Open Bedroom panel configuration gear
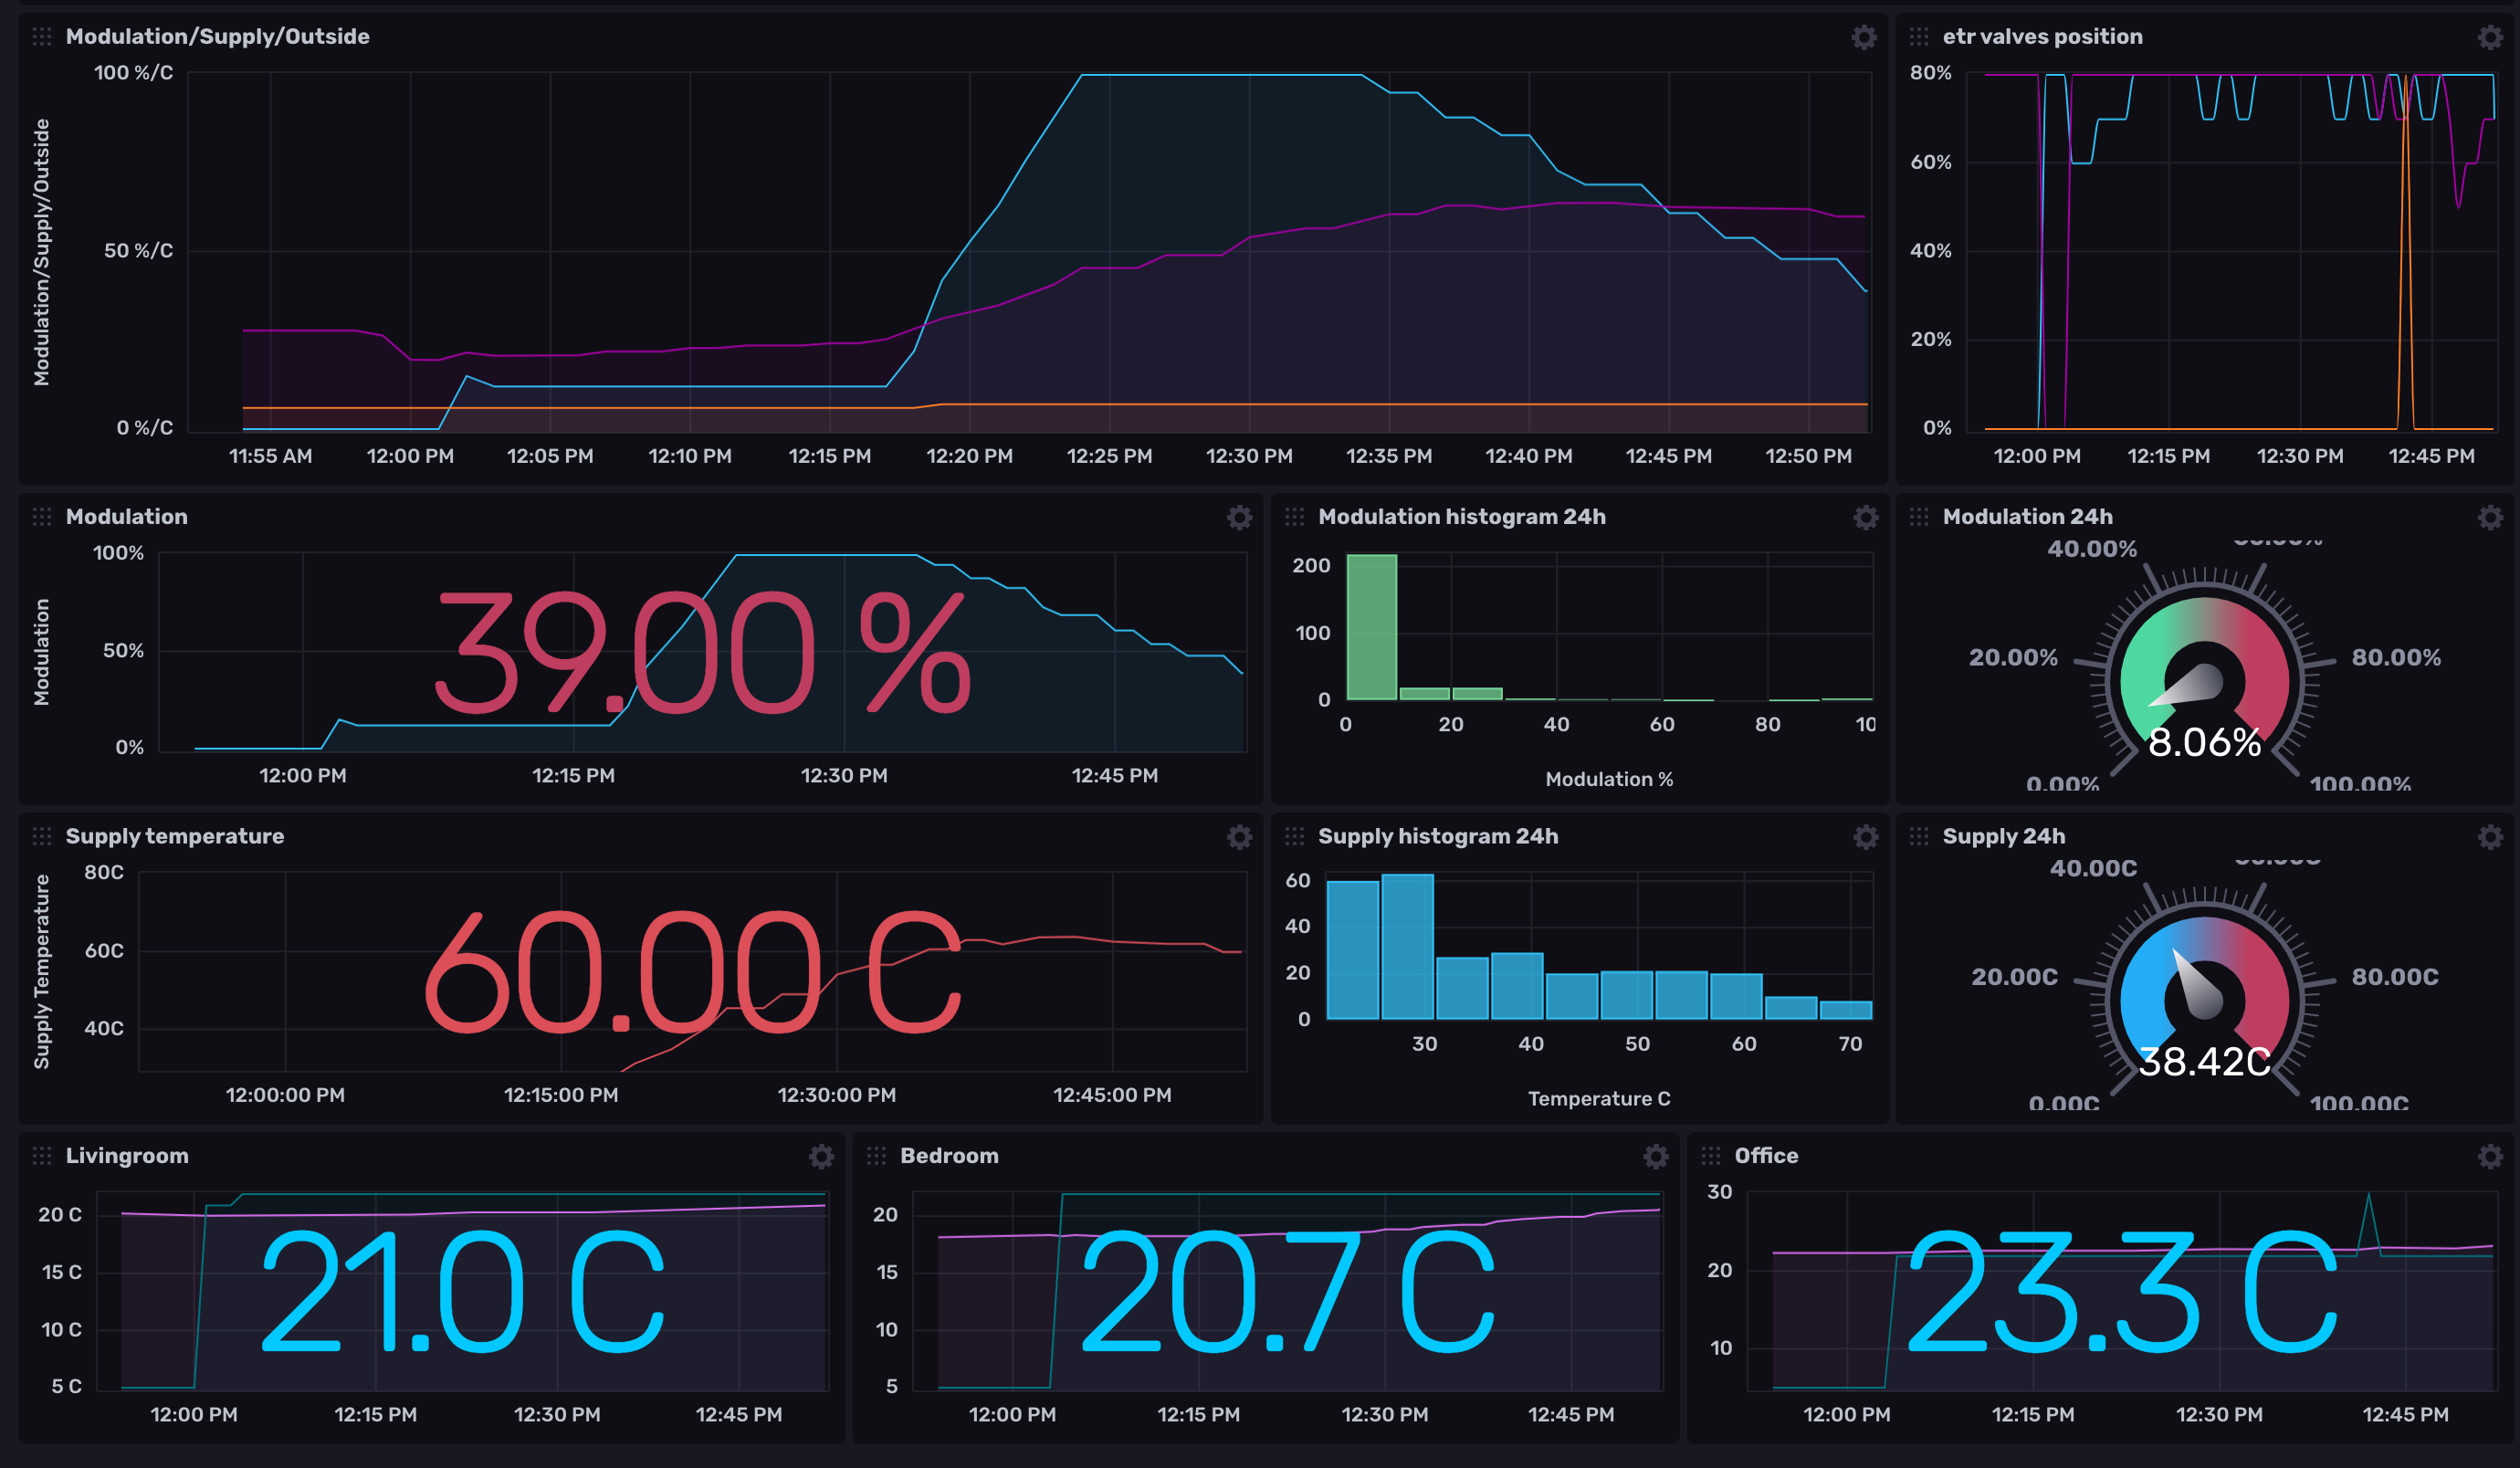 (x=1655, y=1157)
